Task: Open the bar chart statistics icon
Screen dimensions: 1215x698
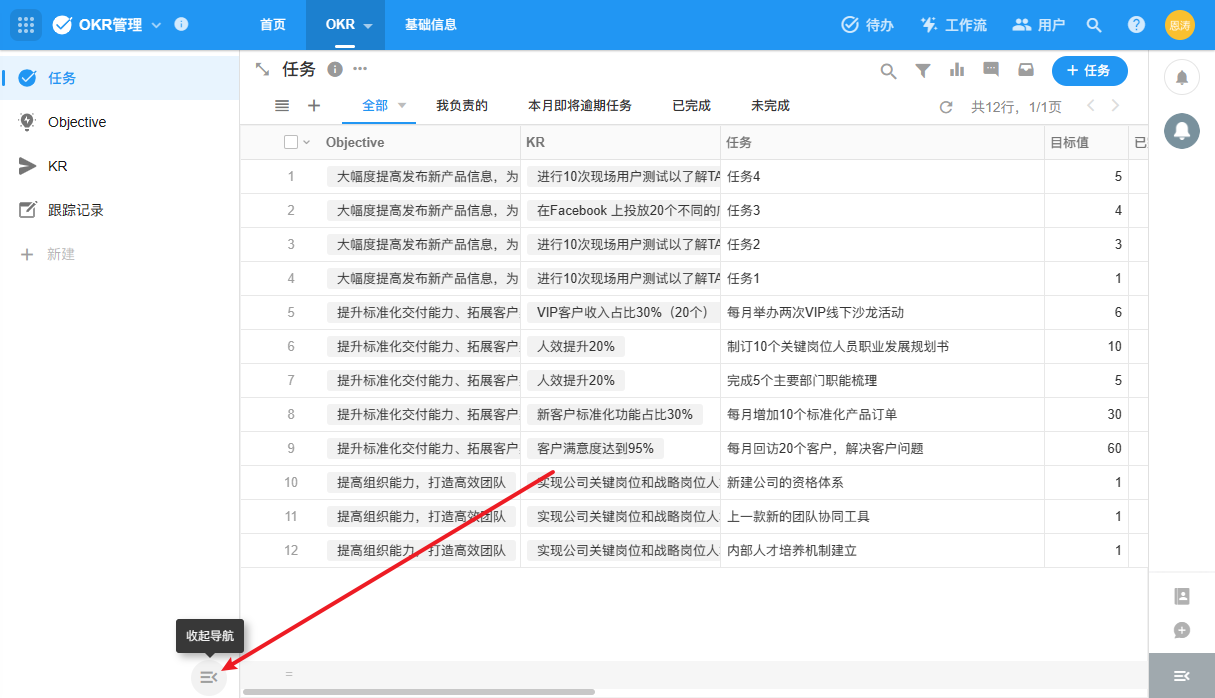Action: 957,71
